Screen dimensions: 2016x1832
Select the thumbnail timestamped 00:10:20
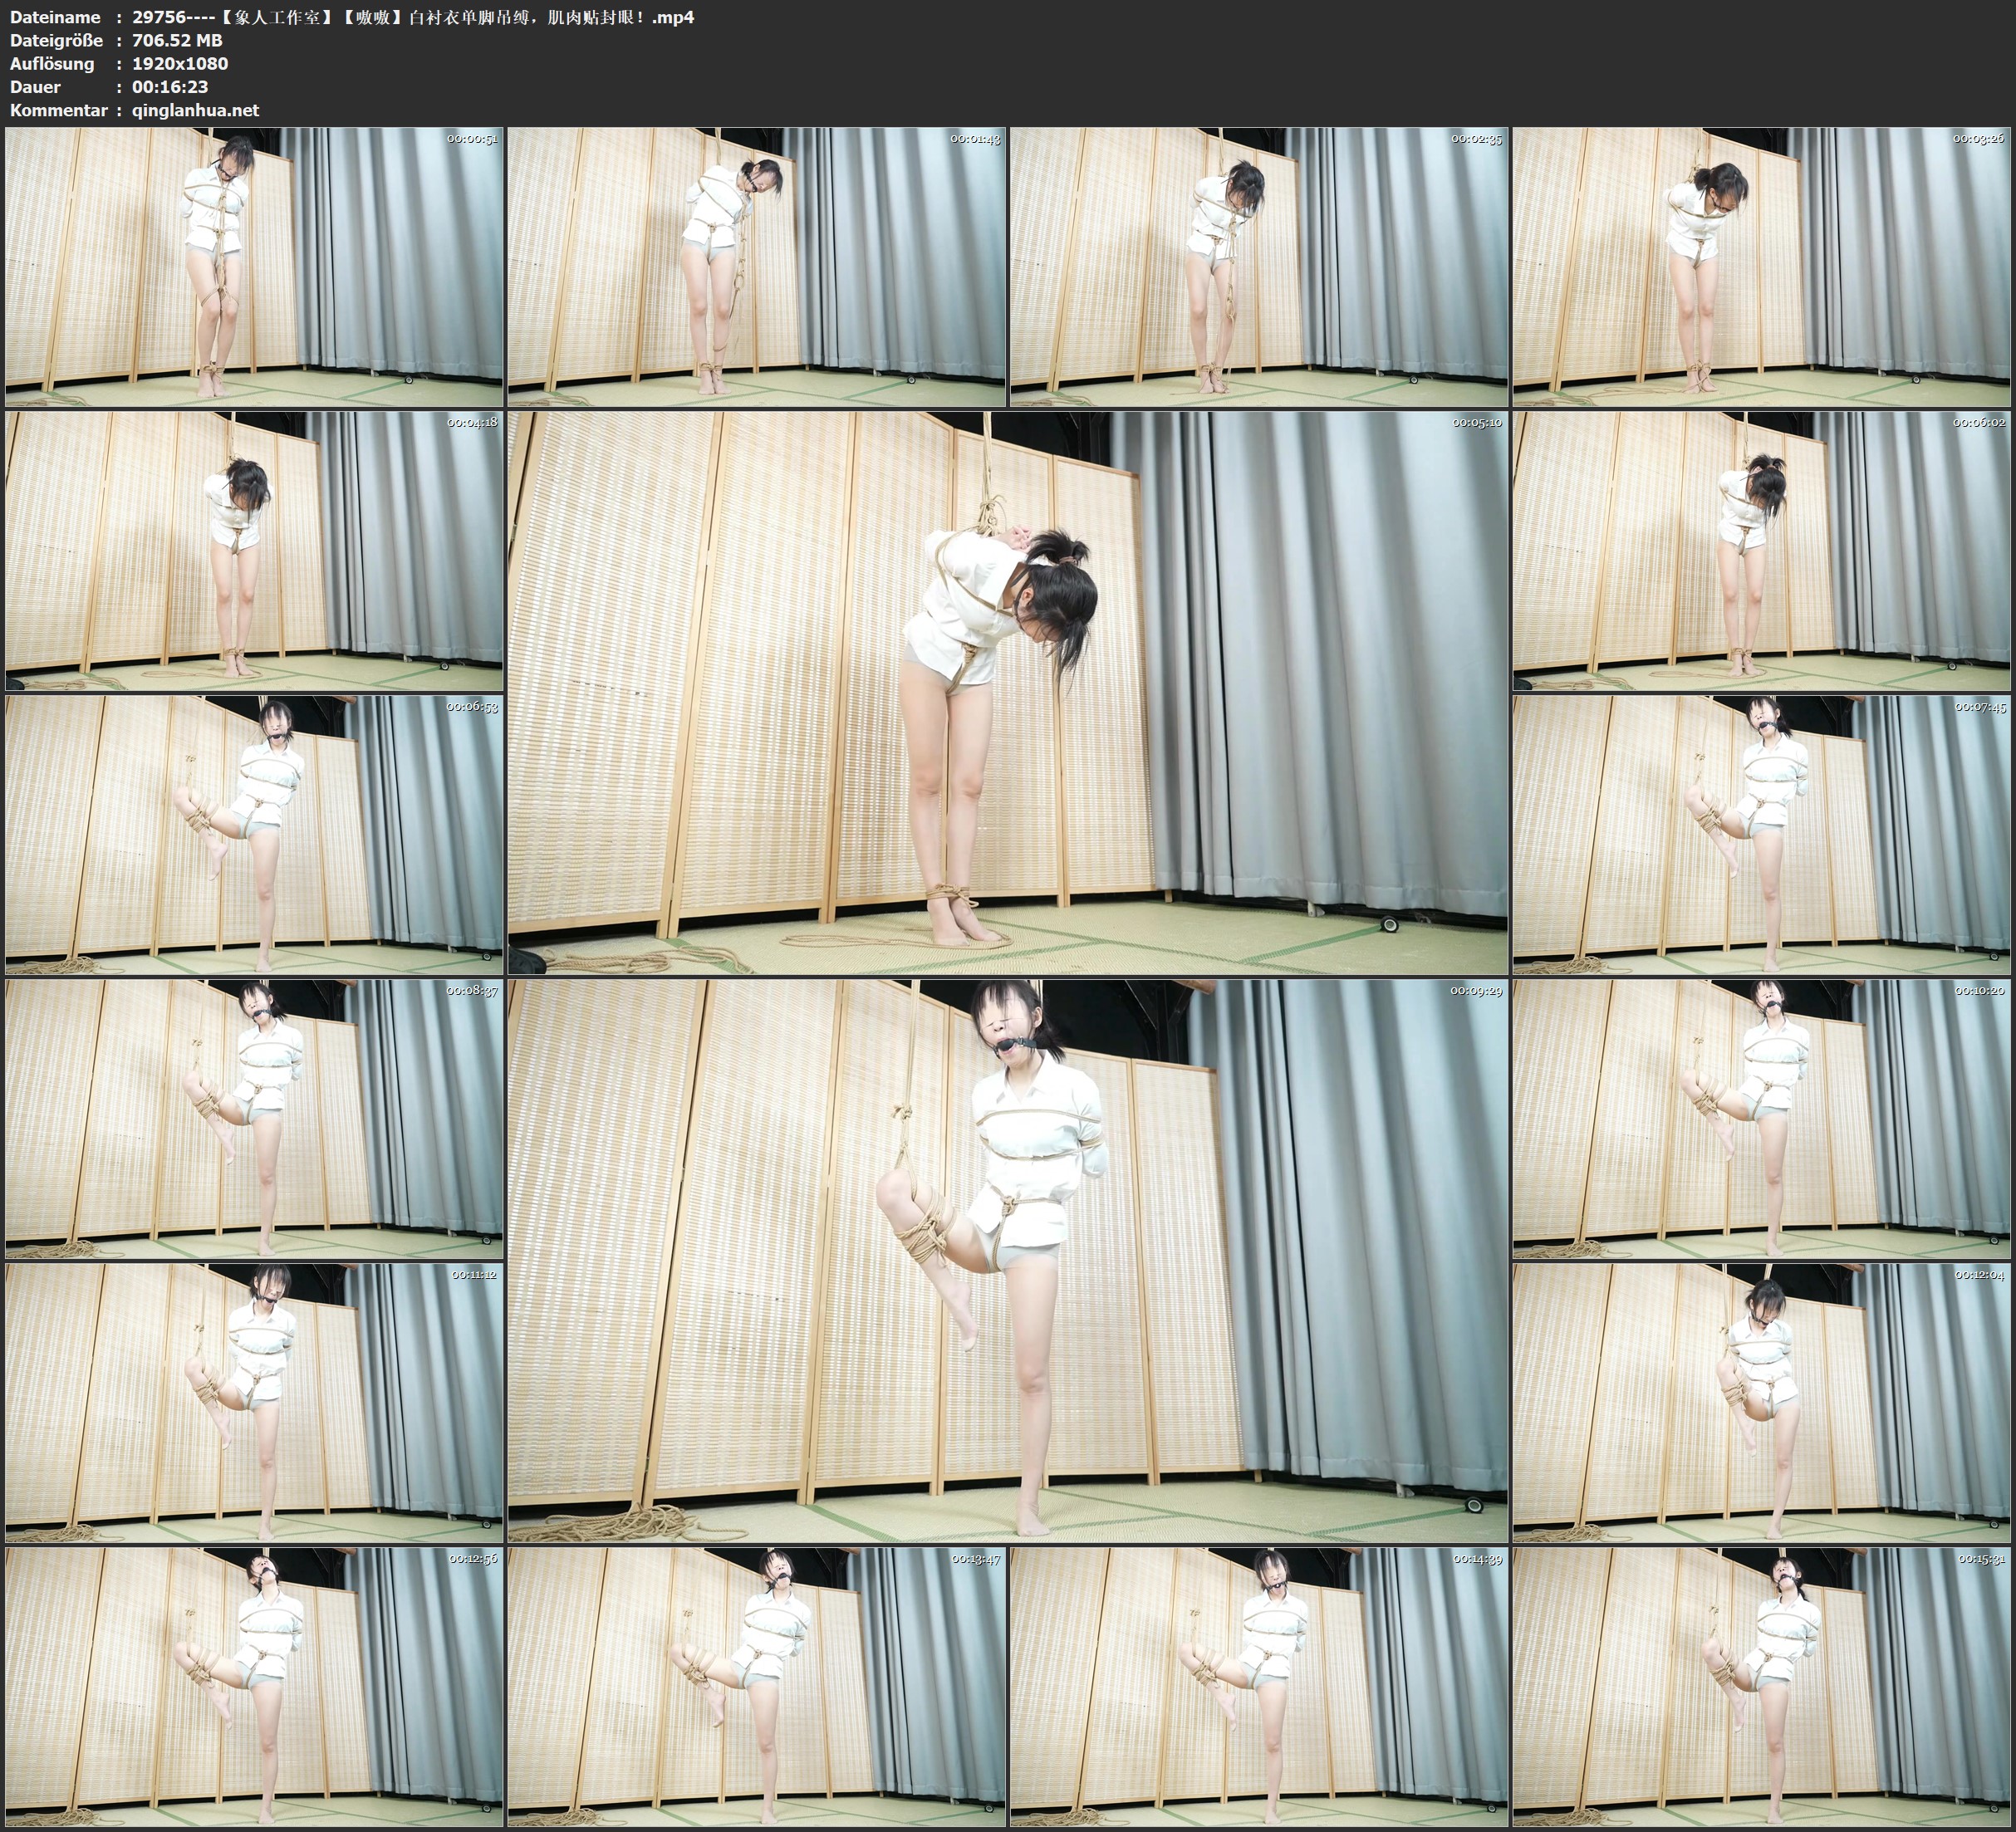pos(1761,1118)
